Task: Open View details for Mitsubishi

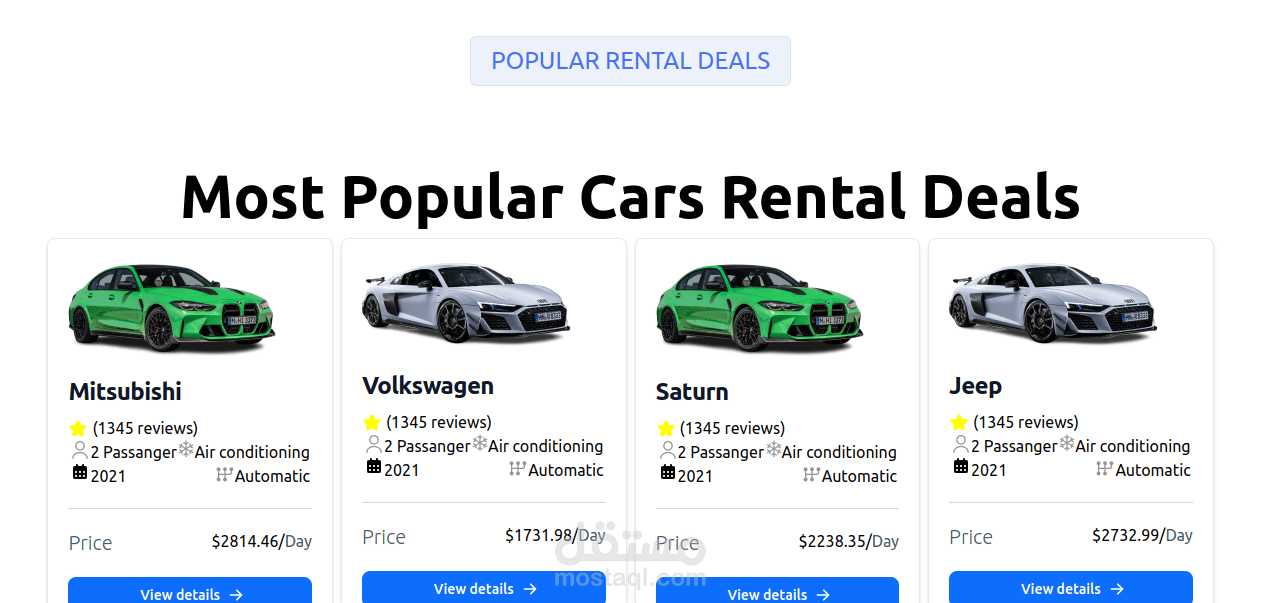Action: tap(190, 594)
